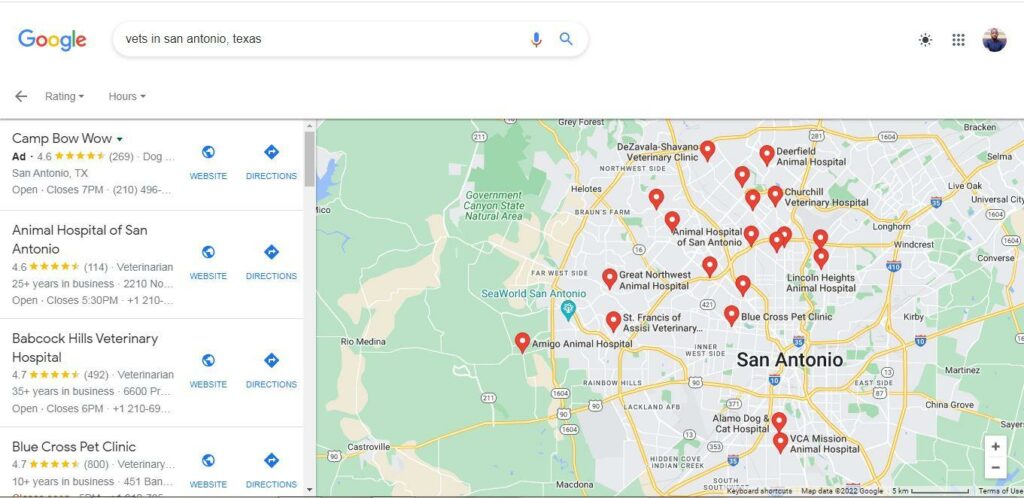Image resolution: width=1024 pixels, height=498 pixels.
Task: Click Lincoln Heights Animal Hospital pin
Action: click(x=821, y=258)
